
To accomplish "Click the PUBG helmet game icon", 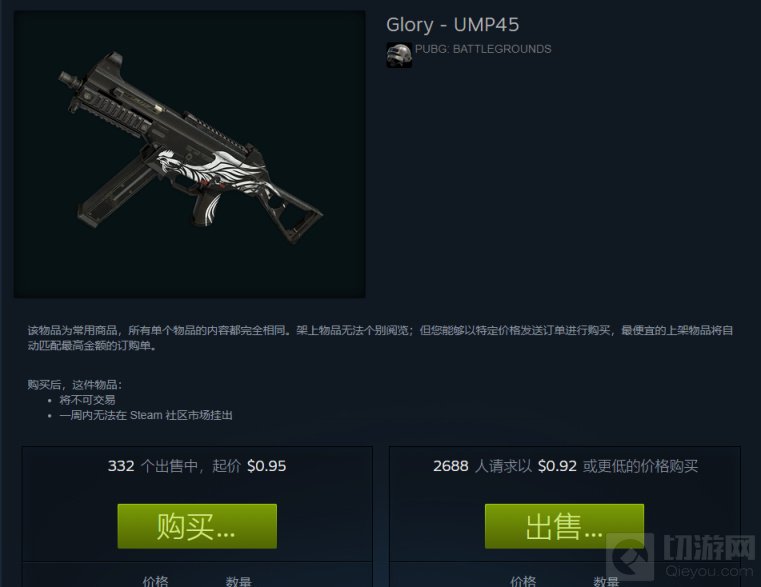I will [x=399, y=55].
